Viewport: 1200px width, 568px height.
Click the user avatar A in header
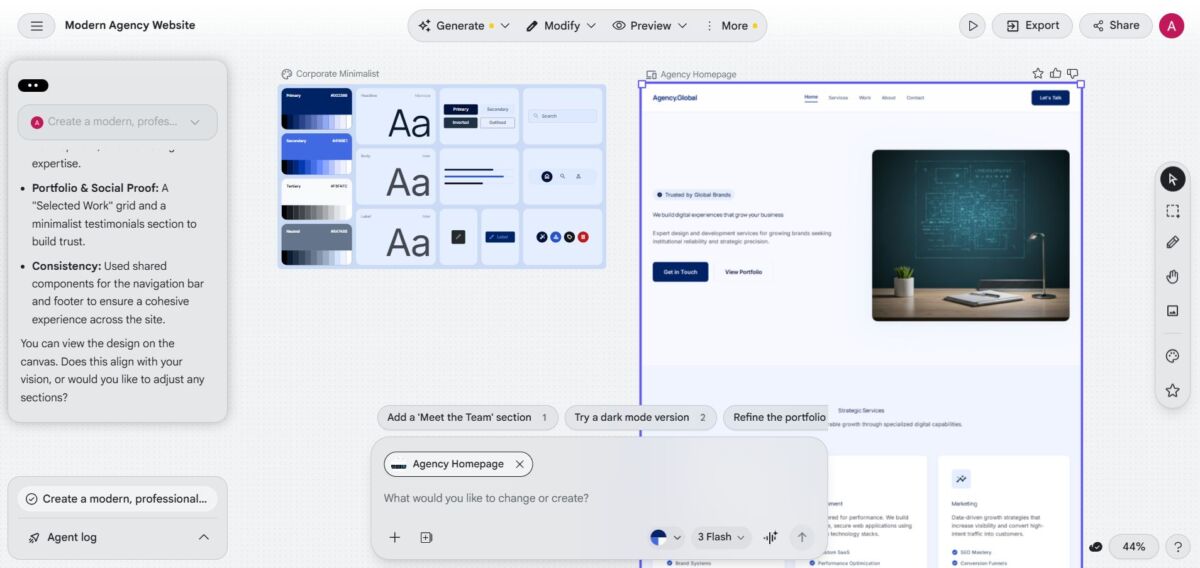[1171, 26]
